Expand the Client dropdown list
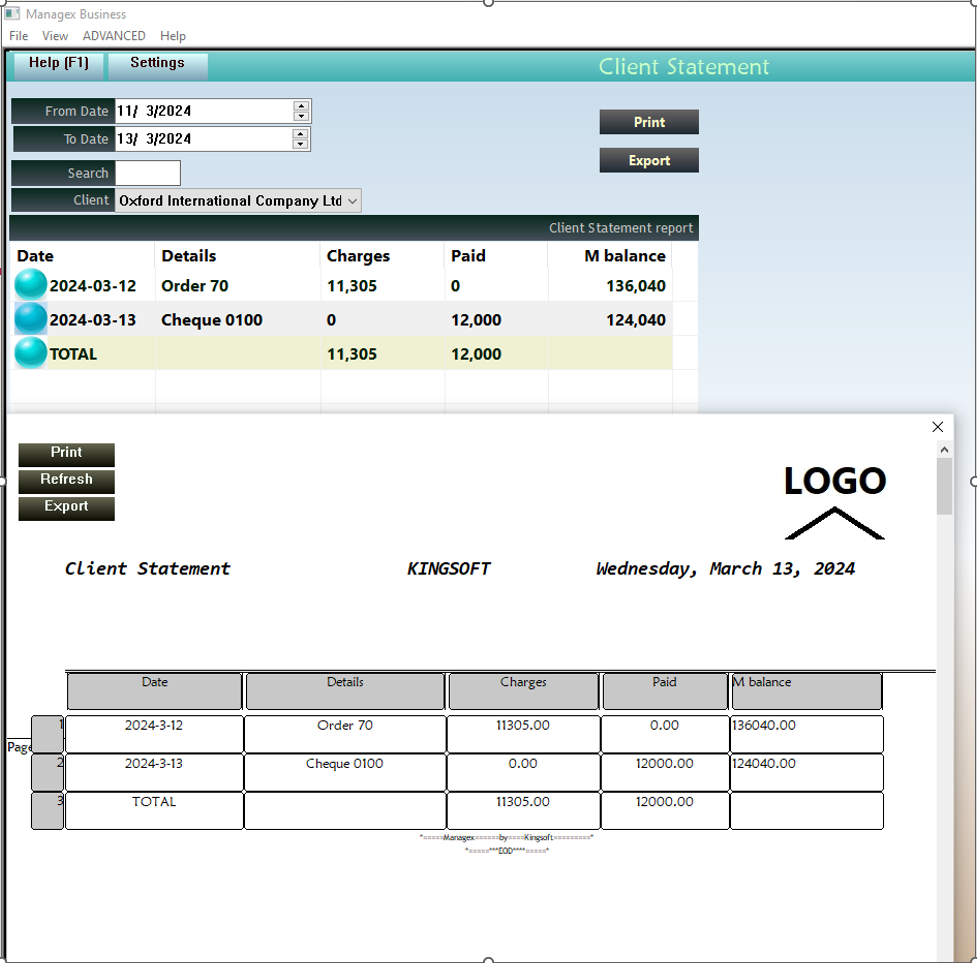The width and height of the screenshot is (977, 963). (352, 201)
